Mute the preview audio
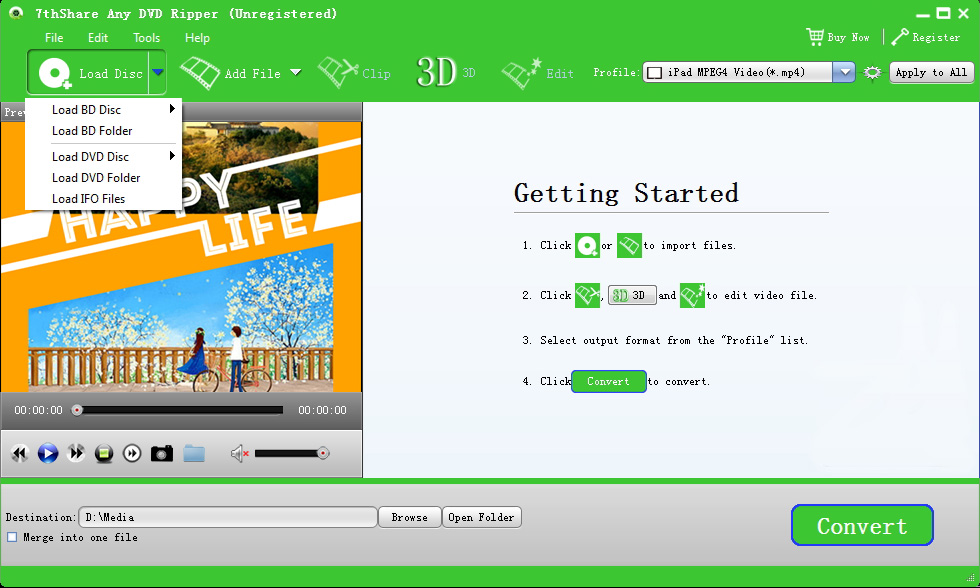 coord(240,453)
